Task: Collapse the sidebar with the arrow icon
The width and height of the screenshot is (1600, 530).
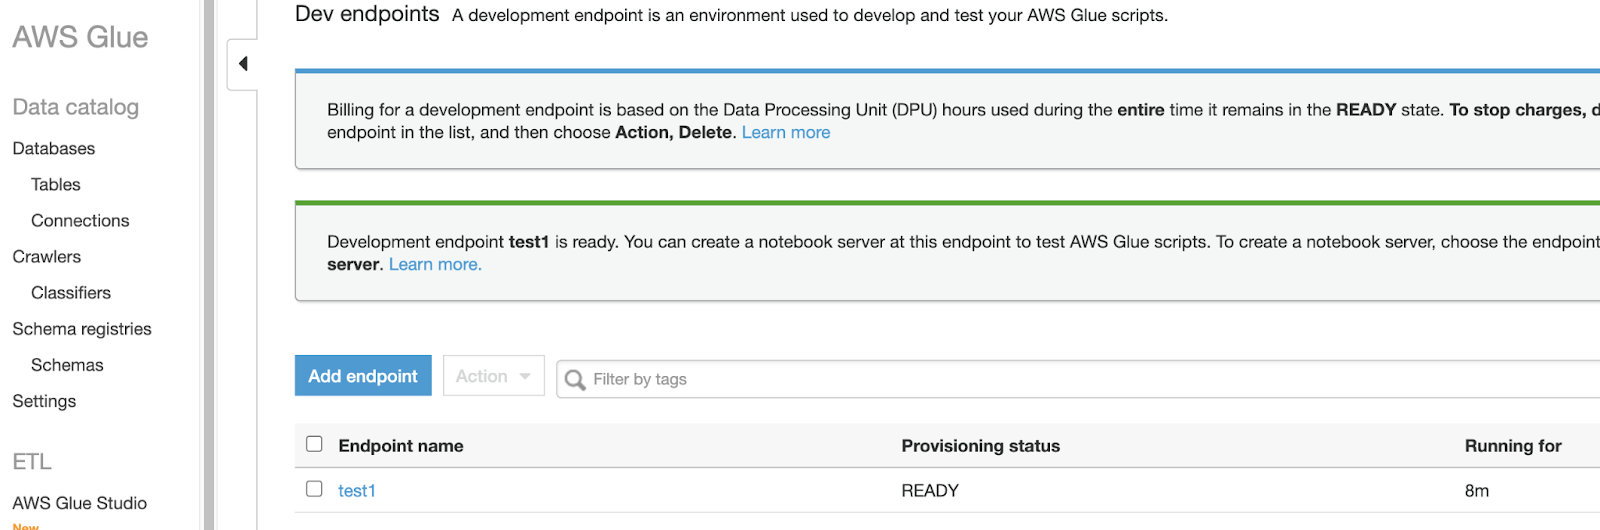Action: (243, 64)
